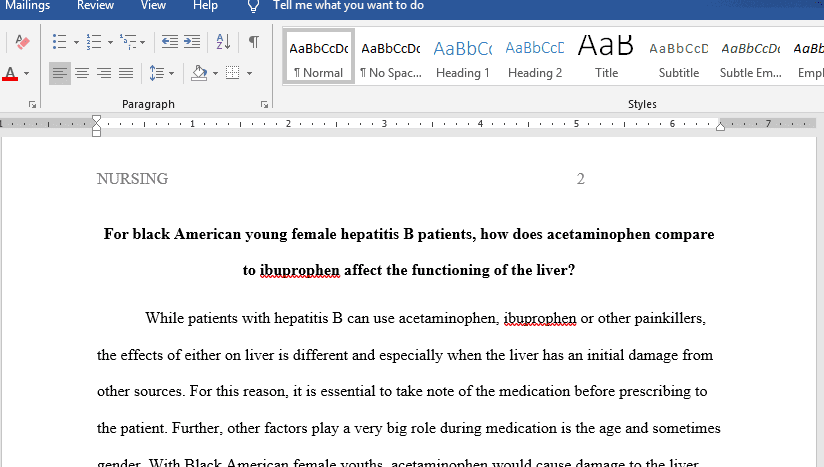Viewport: 824px width, 467px height.
Task: Click the Tell me what you want search box
Action: pyautogui.click(x=348, y=6)
